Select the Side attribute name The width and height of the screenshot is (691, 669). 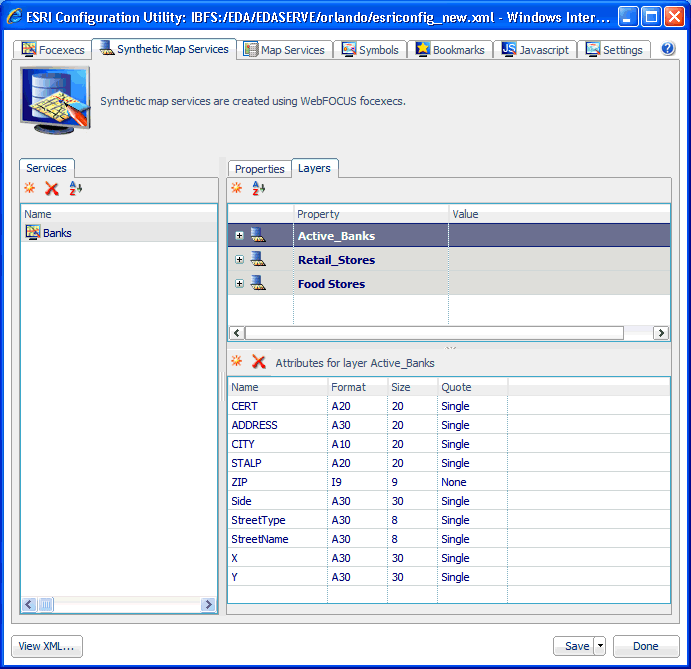(x=241, y=501)
